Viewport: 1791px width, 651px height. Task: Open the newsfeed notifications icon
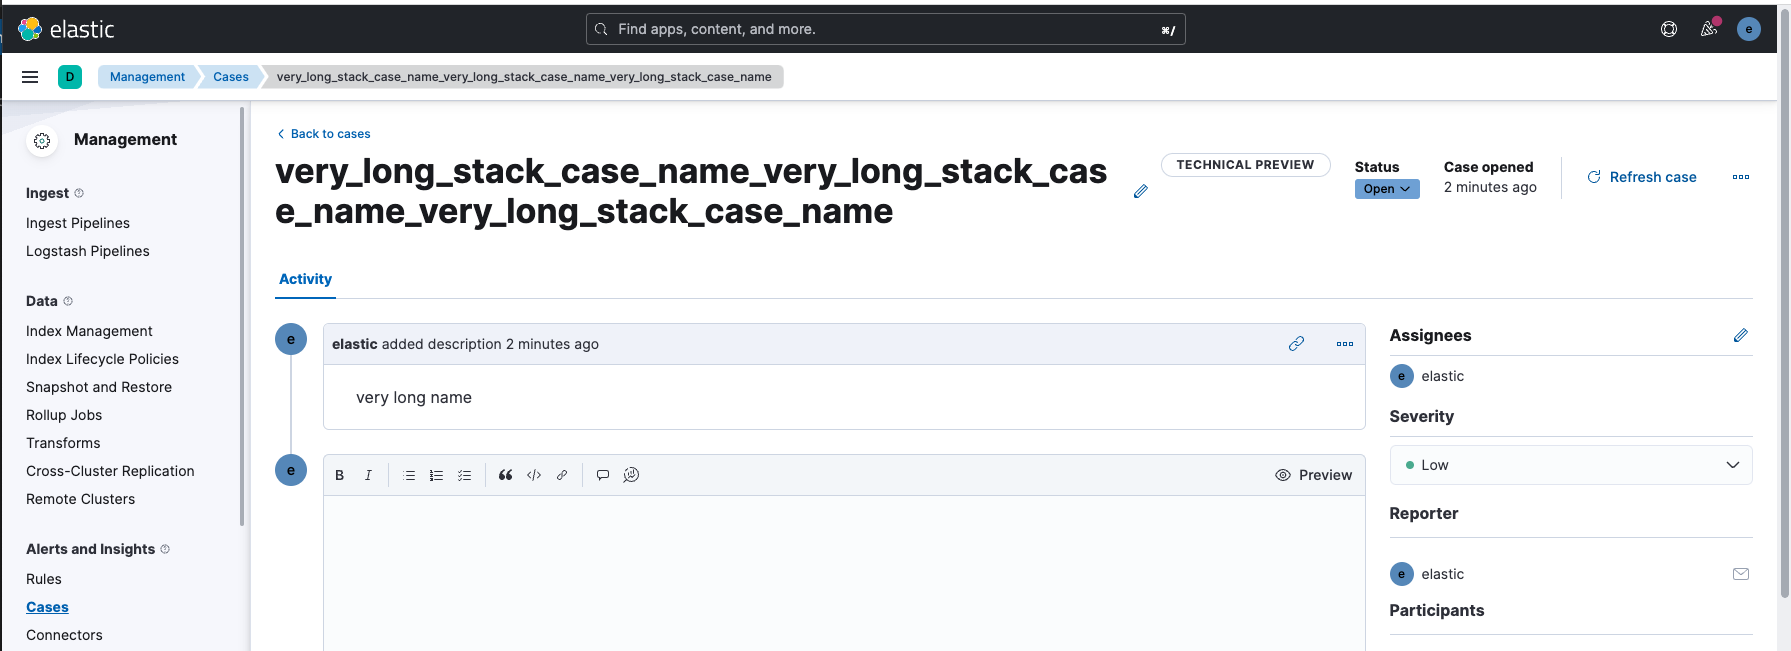pos(1709,29)
